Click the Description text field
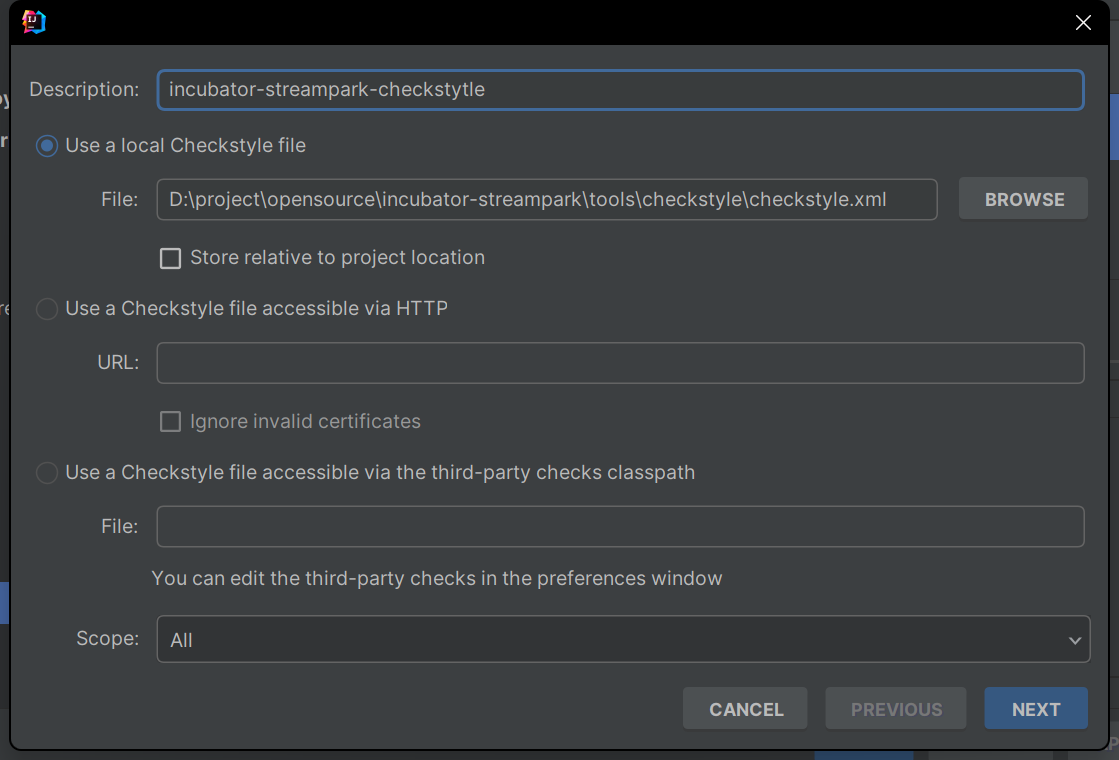This screenshot has height=760, width=1119. coord(620,89)
